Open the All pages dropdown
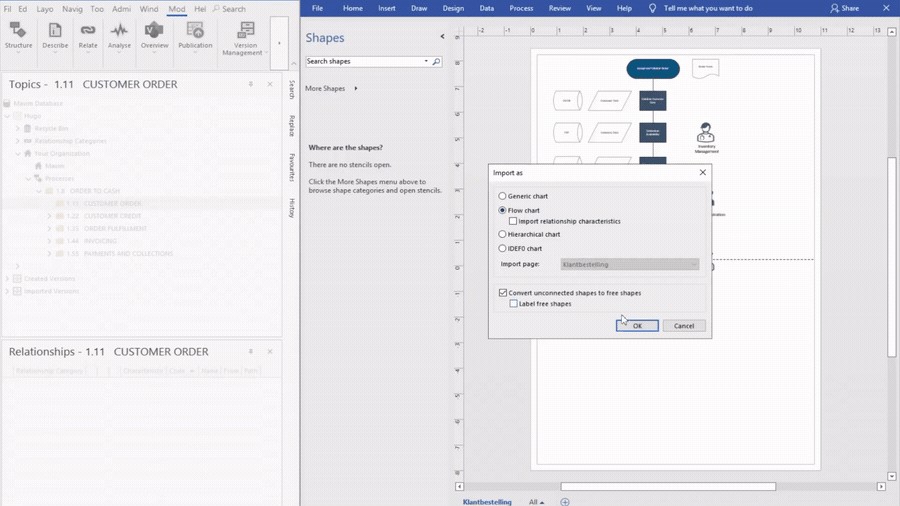The width and height of the screenshot is (900, 506). [x=536, y=502]
